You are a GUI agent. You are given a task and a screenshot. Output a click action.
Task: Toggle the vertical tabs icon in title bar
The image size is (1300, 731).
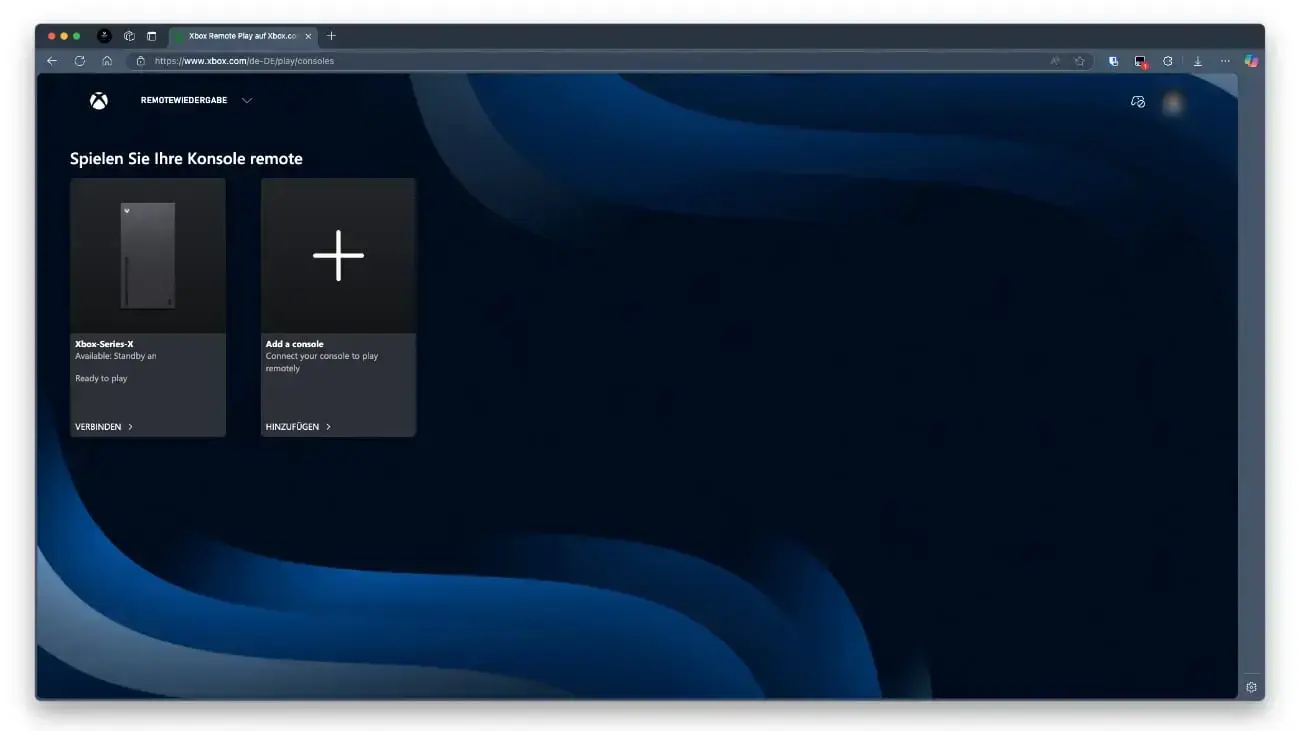click(152, 36)
